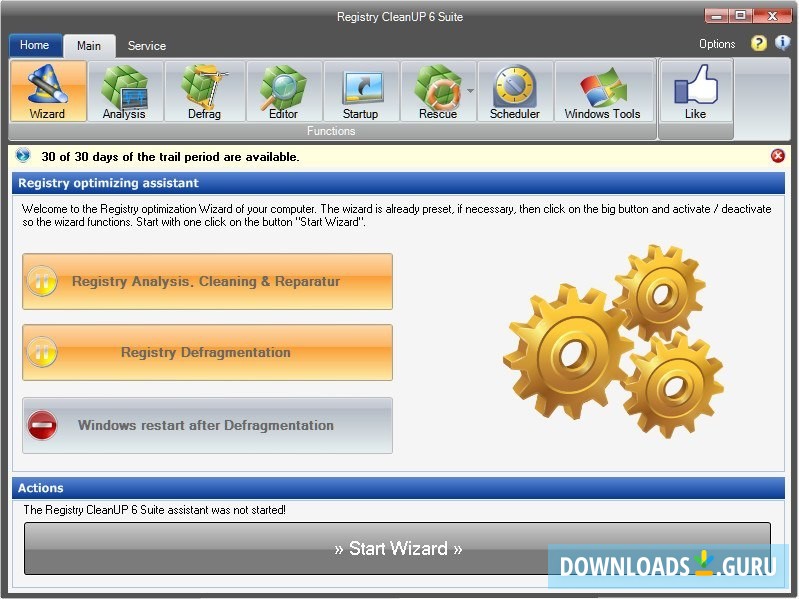
Task: Switch to the Main tab
Action: click(x=89, y=46)
